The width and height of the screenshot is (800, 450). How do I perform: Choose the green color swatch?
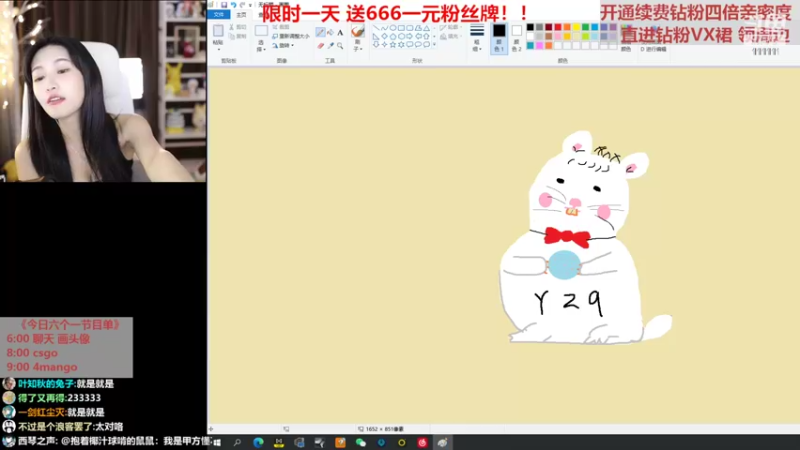pos(585,27)
